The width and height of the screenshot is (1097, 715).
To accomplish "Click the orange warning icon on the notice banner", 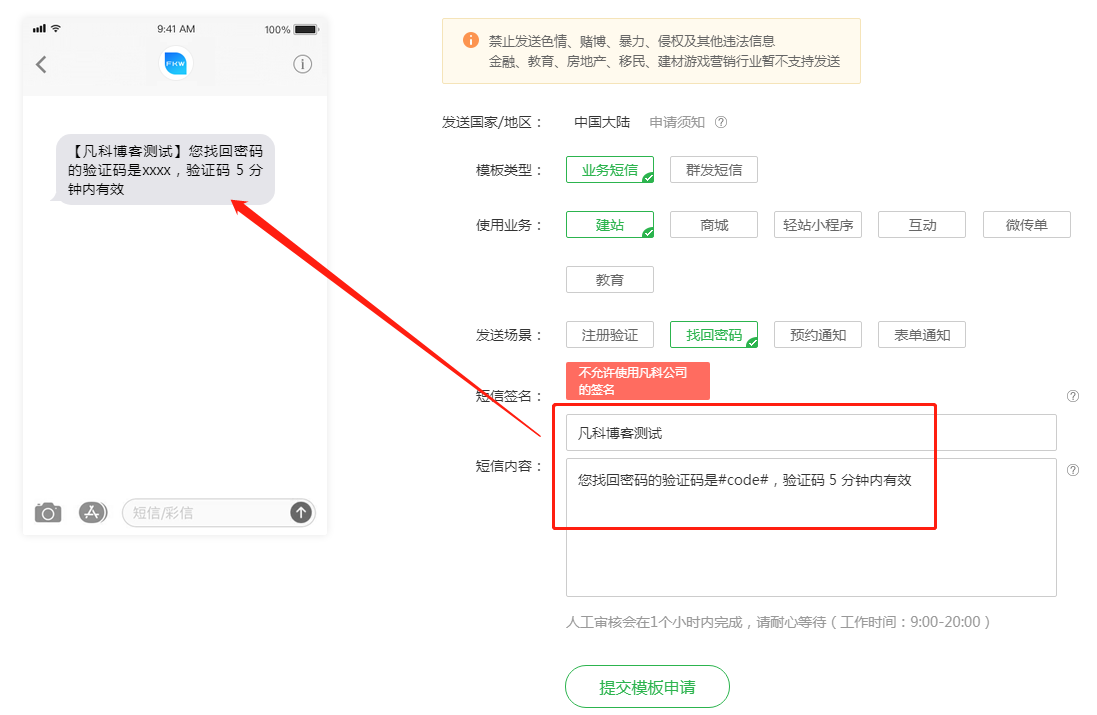I will 470,42.
